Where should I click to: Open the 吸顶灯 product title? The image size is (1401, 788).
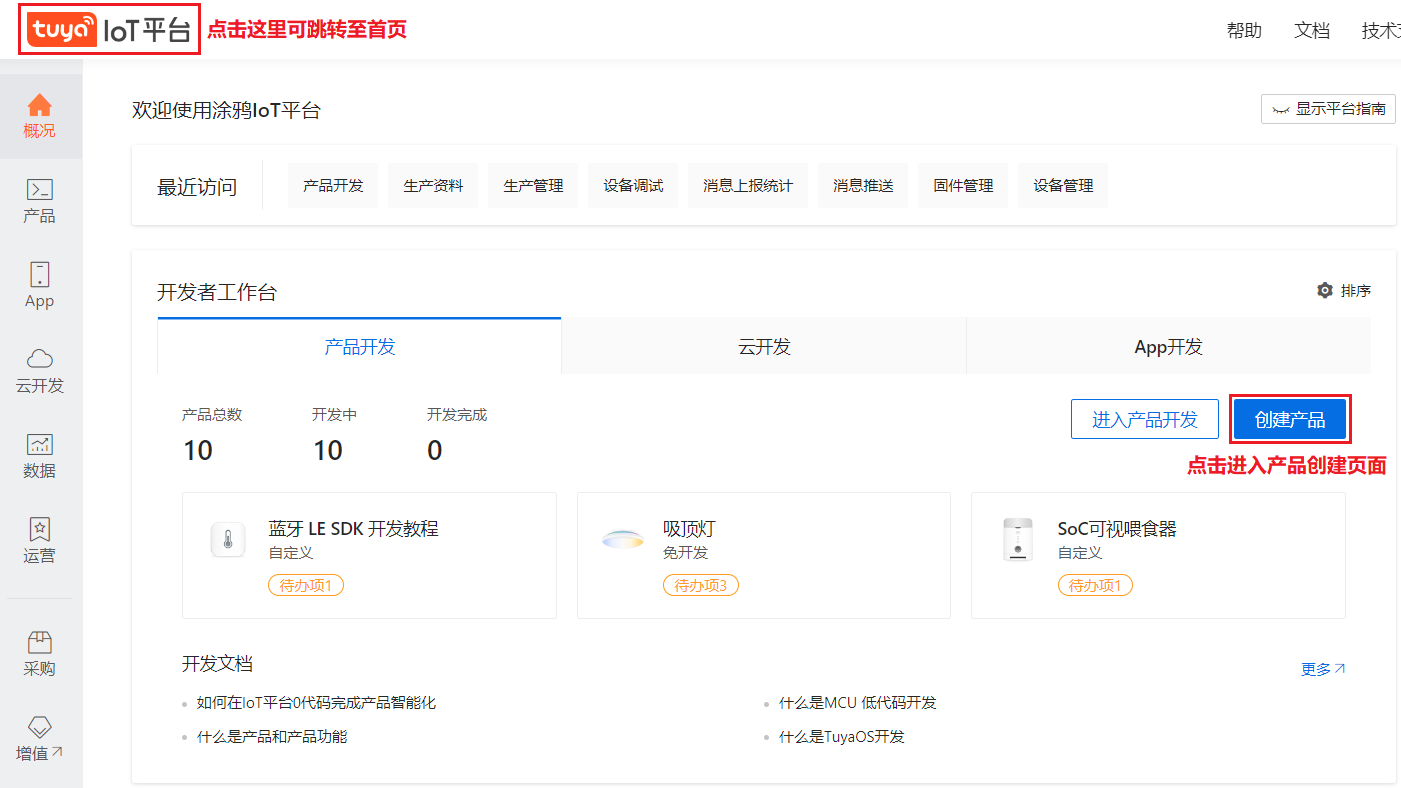click(689, 529)
